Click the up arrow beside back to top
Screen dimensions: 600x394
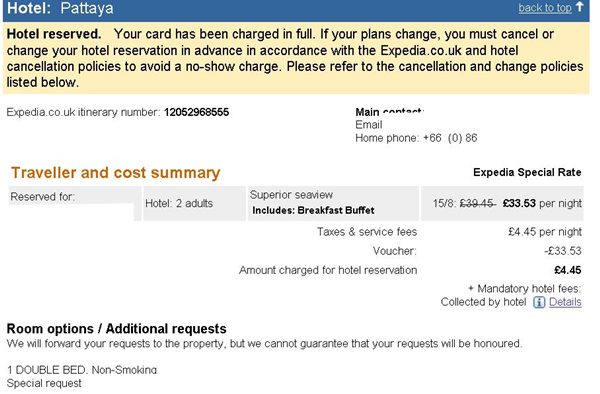tap(580, 7)
